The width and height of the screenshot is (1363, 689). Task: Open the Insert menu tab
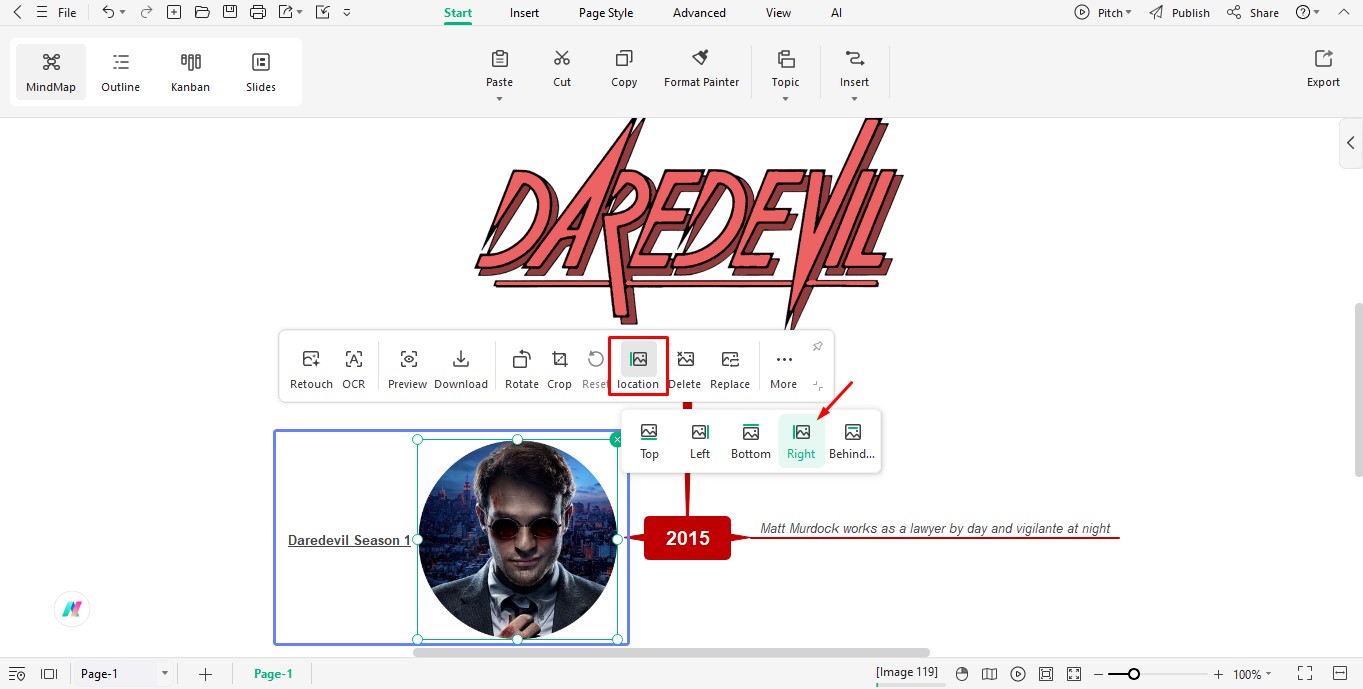point(524,13)
